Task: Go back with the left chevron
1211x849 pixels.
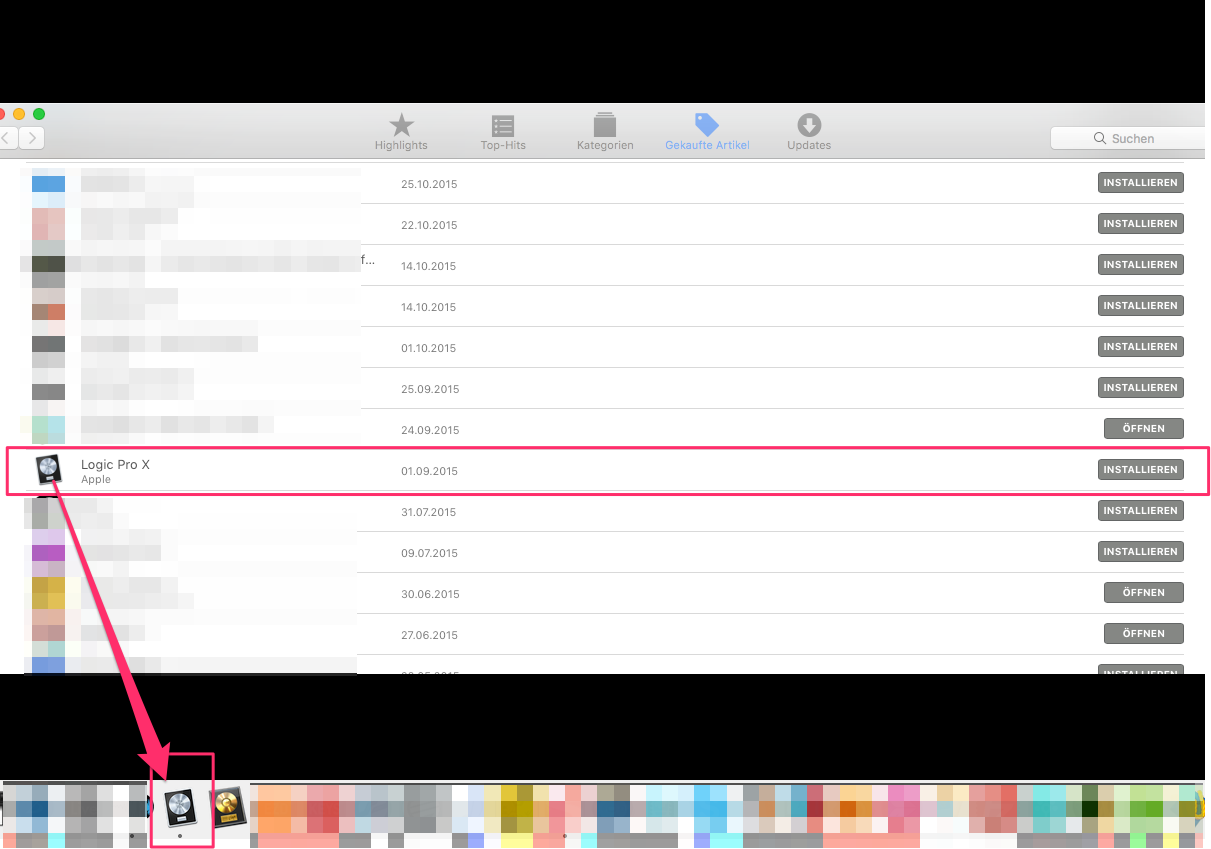Action: 8,138
